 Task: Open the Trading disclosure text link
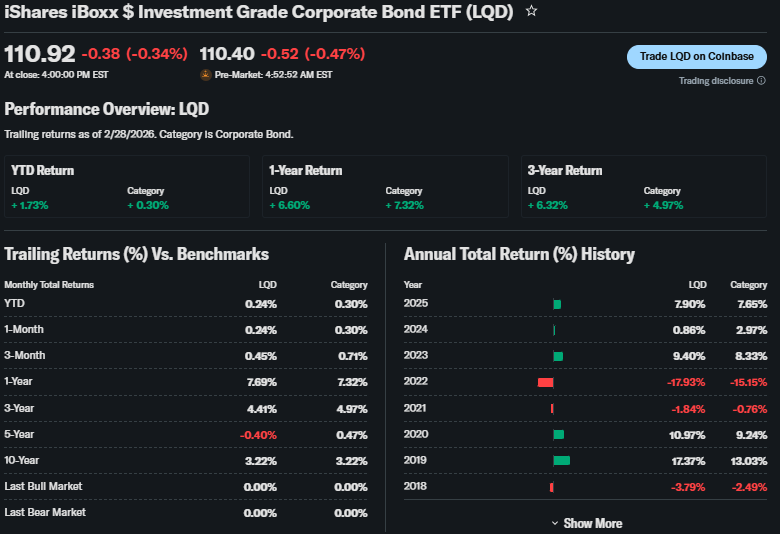point(715,81)
